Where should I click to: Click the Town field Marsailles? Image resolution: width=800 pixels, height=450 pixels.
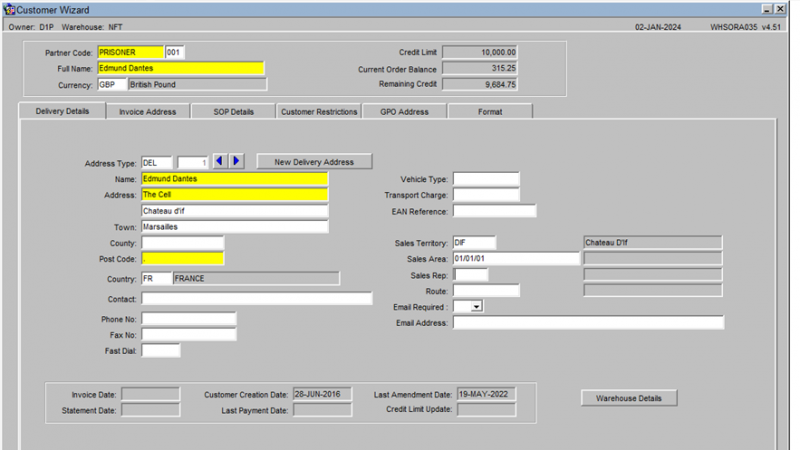click(235, 227)
